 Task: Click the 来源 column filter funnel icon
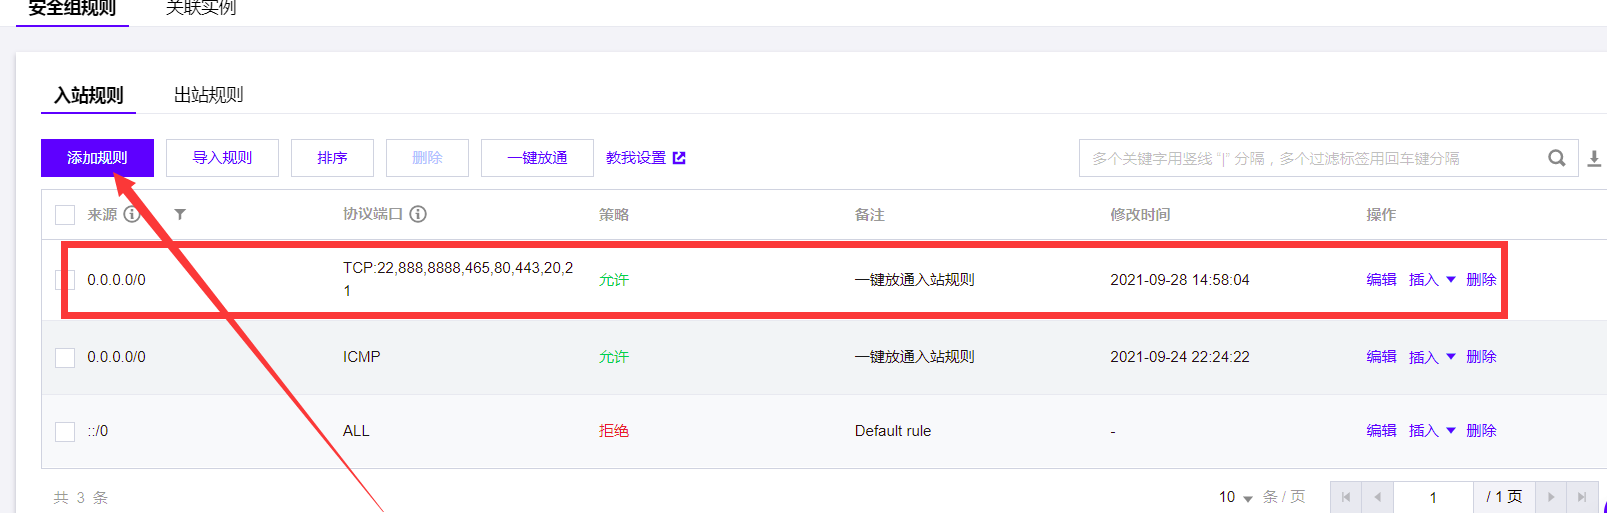coord(180,214)
